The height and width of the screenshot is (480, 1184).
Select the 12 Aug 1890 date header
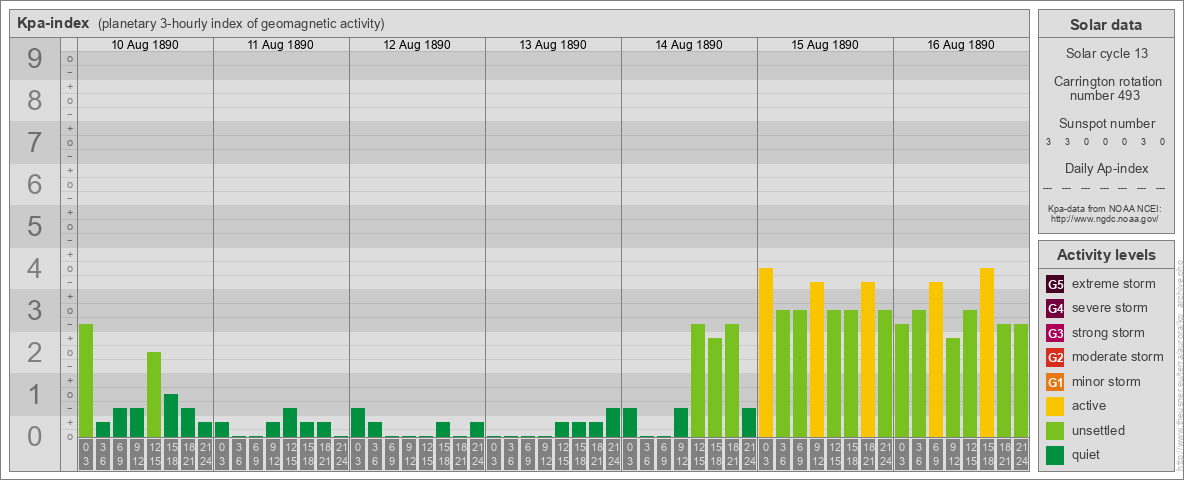pos(417,45)
